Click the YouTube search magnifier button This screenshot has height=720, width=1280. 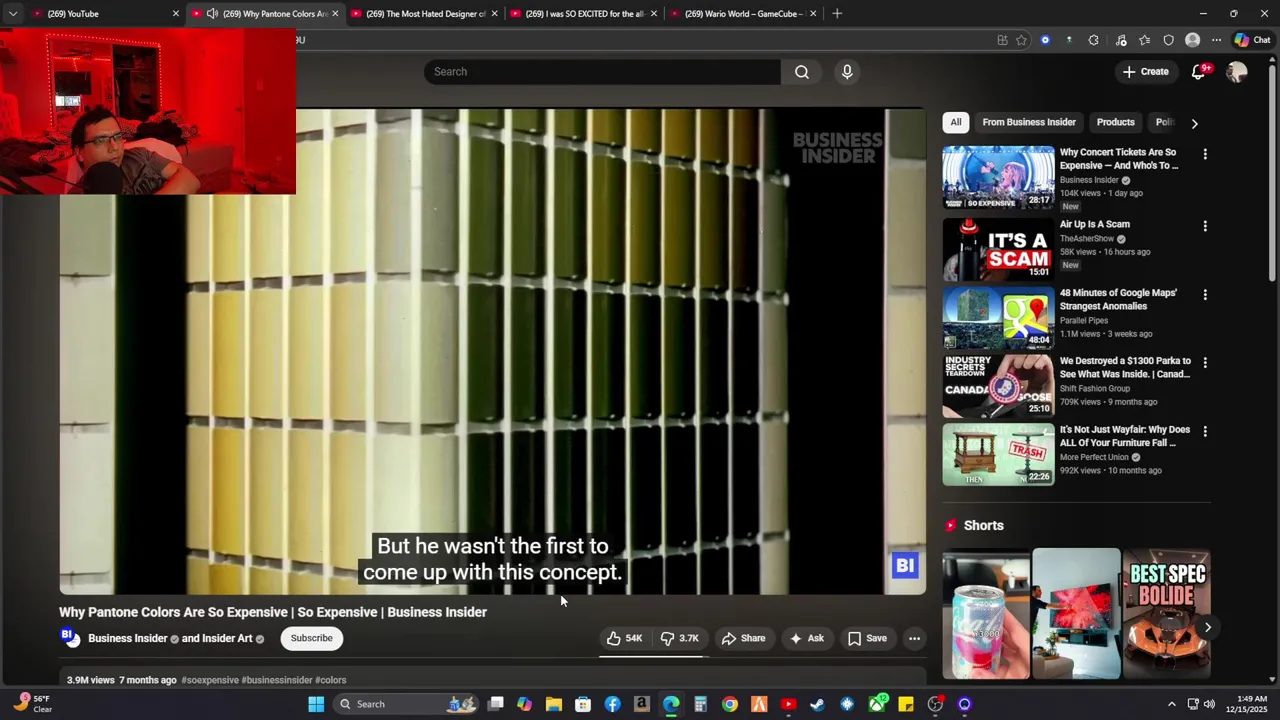802,72
